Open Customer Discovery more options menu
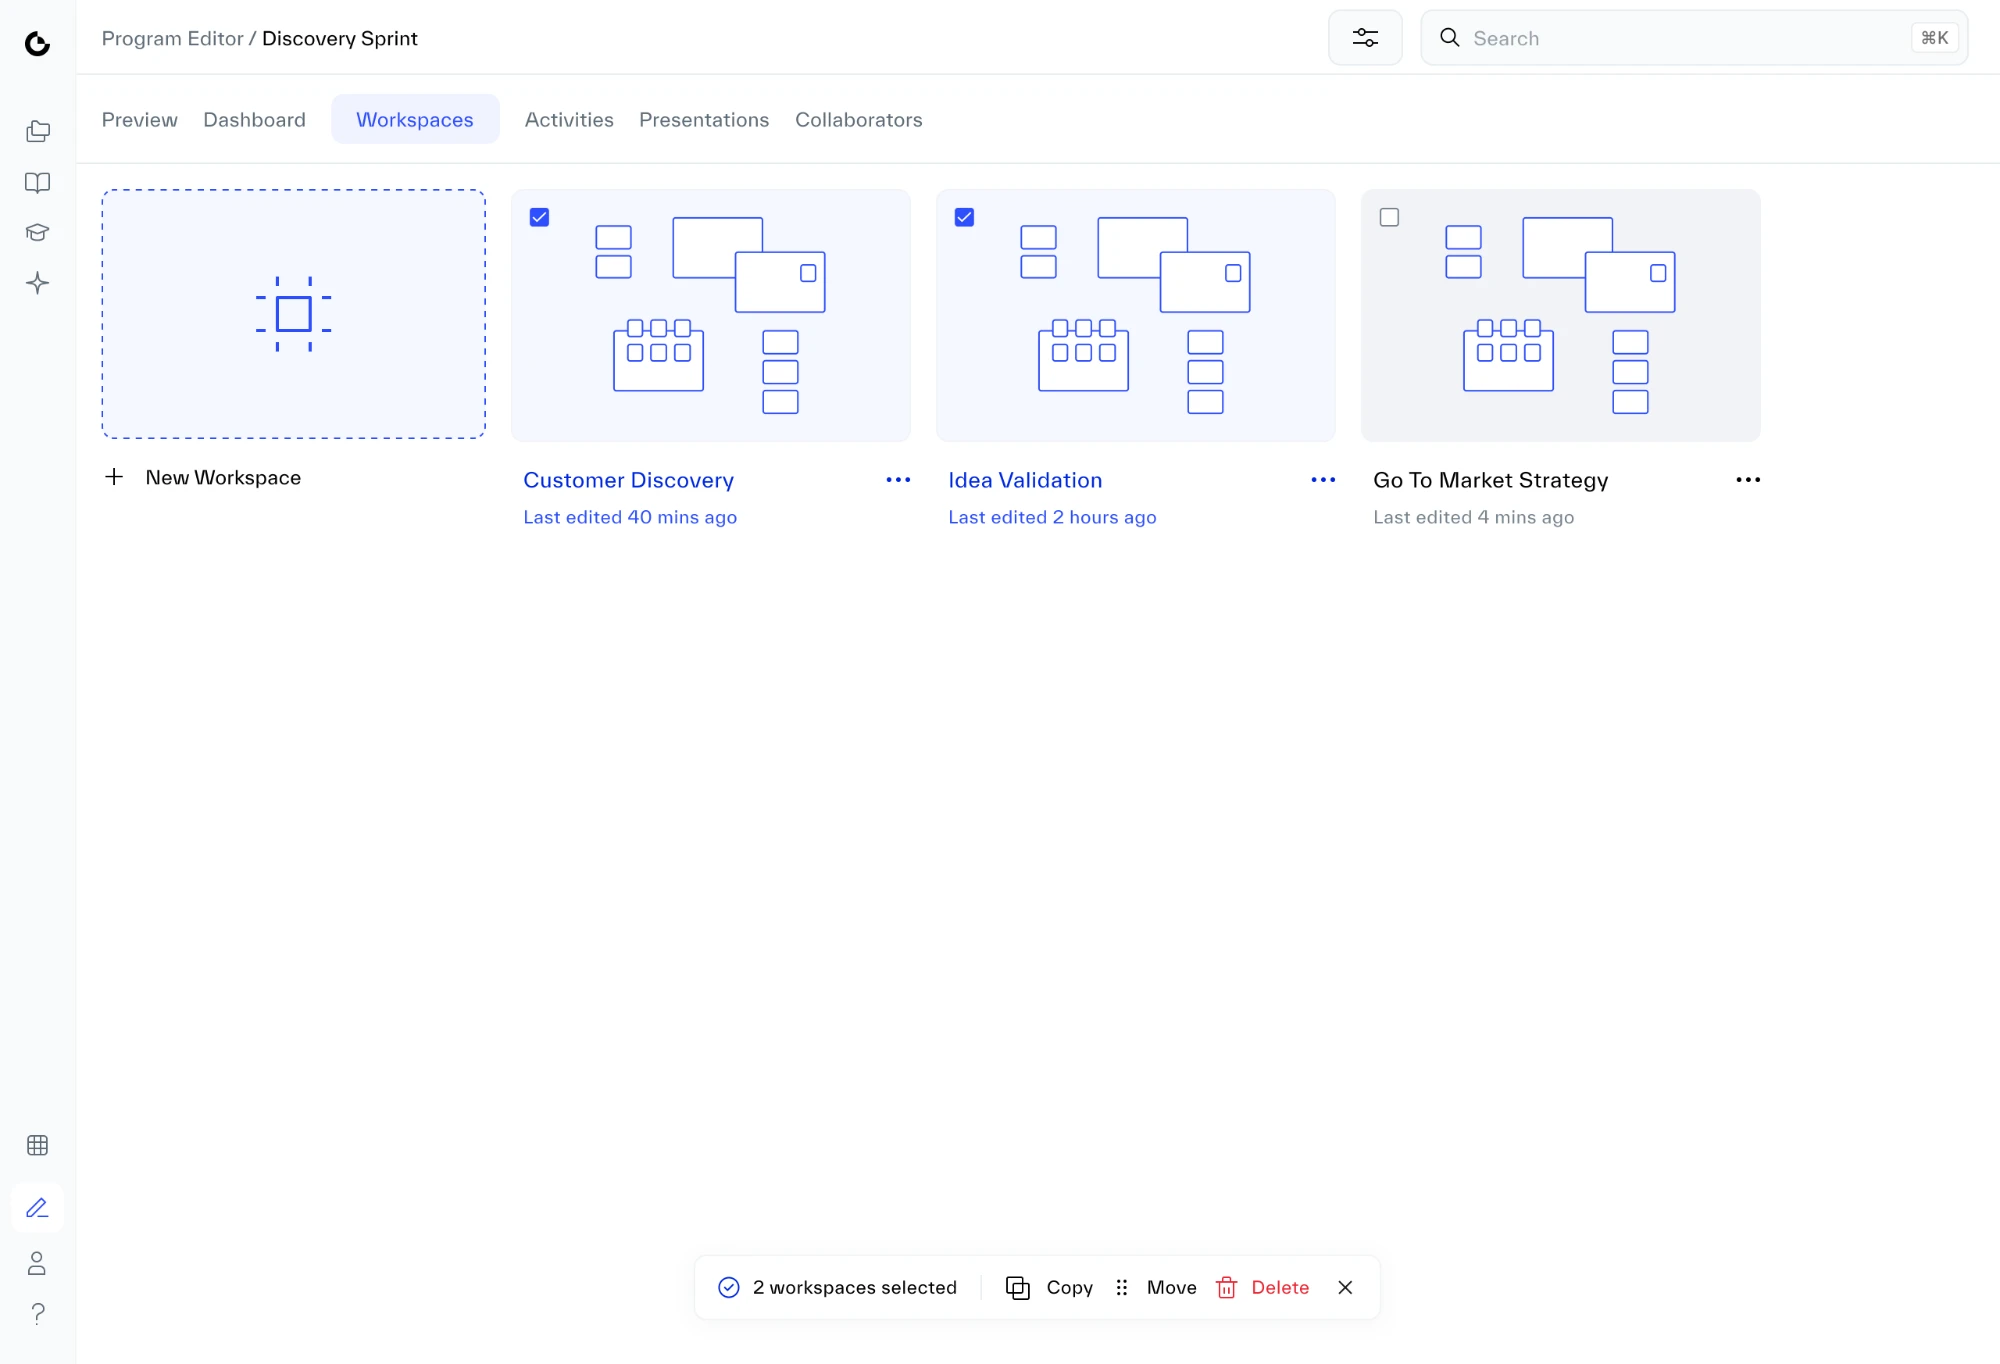Viewport: 2000px width, 1364px height. click(898, 480)
